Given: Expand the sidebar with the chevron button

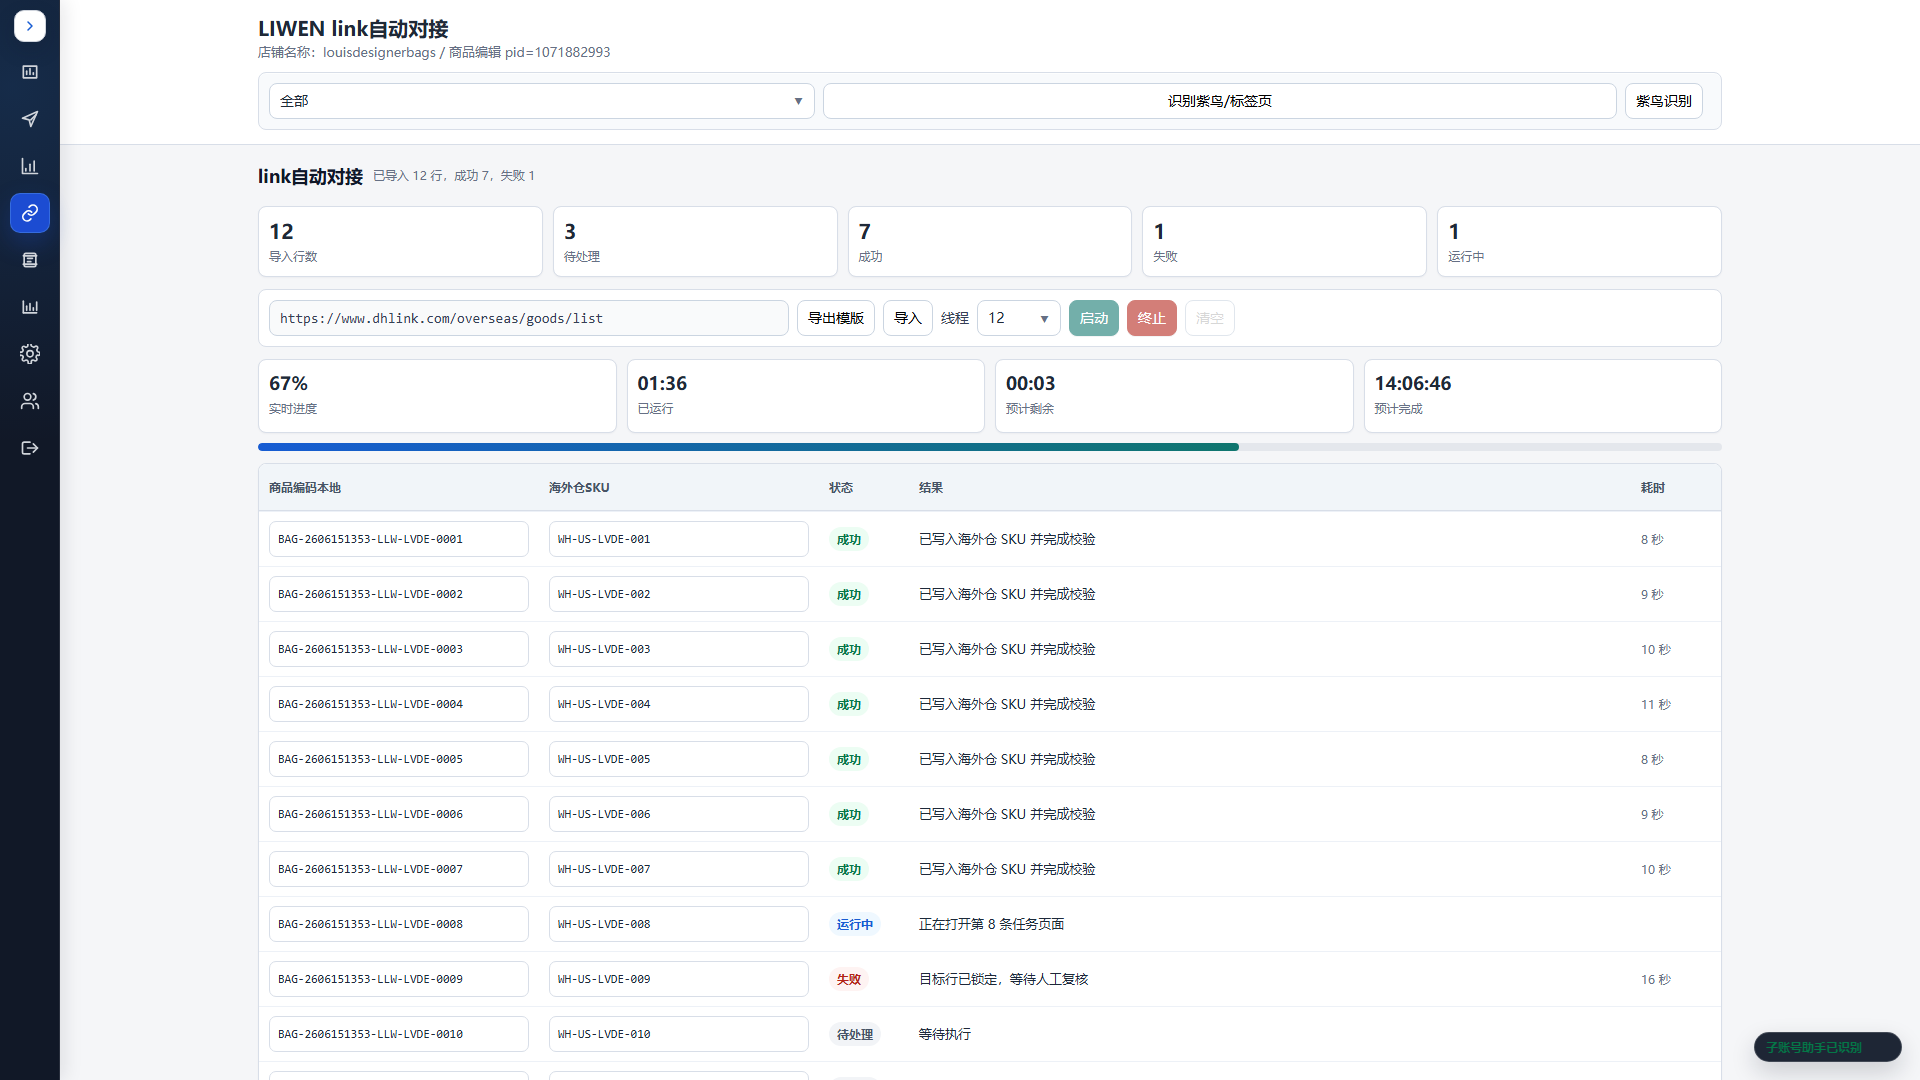Looking at the screenshot, I should [x=30, y=26].
